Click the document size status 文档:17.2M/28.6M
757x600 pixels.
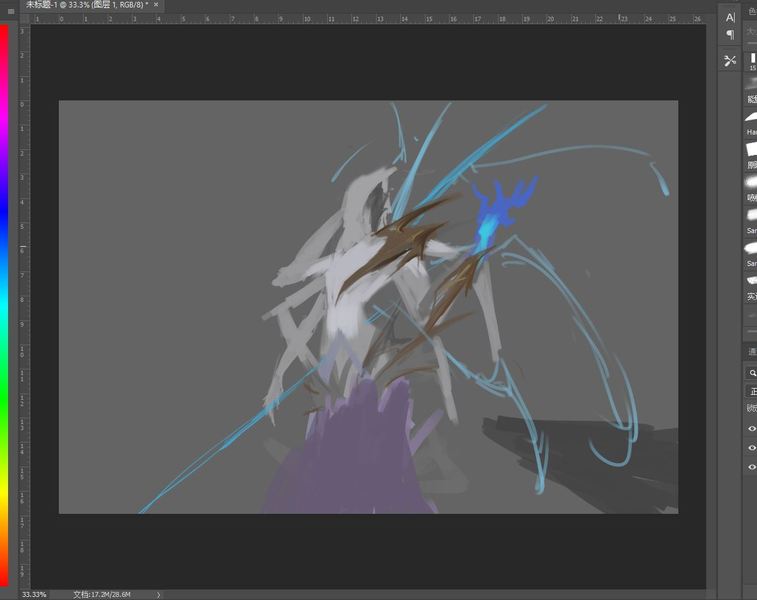tap(102, 595)
